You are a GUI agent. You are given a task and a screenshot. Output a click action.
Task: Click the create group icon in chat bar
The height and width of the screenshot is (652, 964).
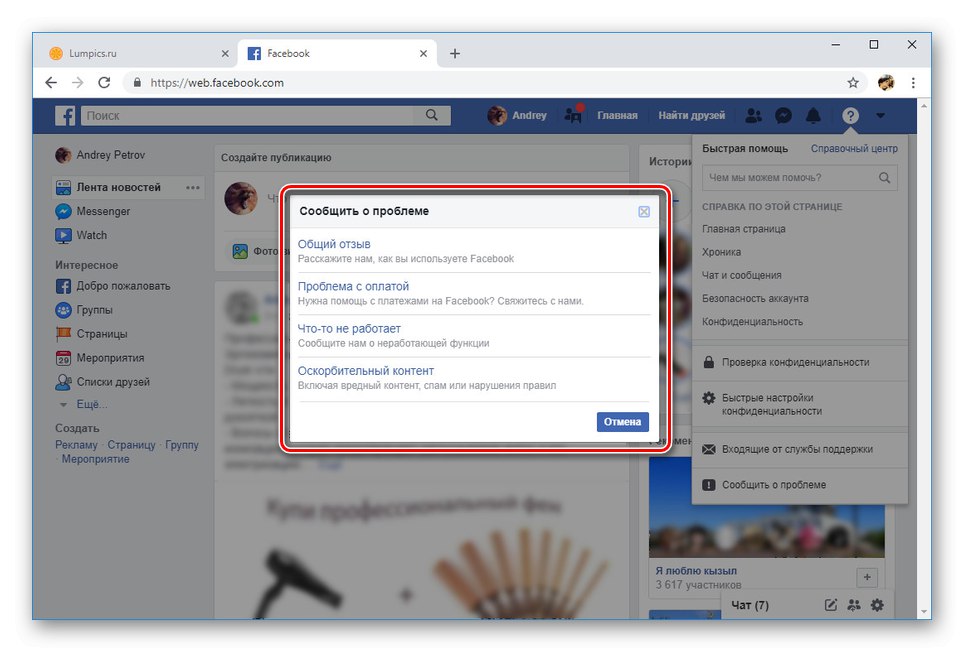point(854,605)
